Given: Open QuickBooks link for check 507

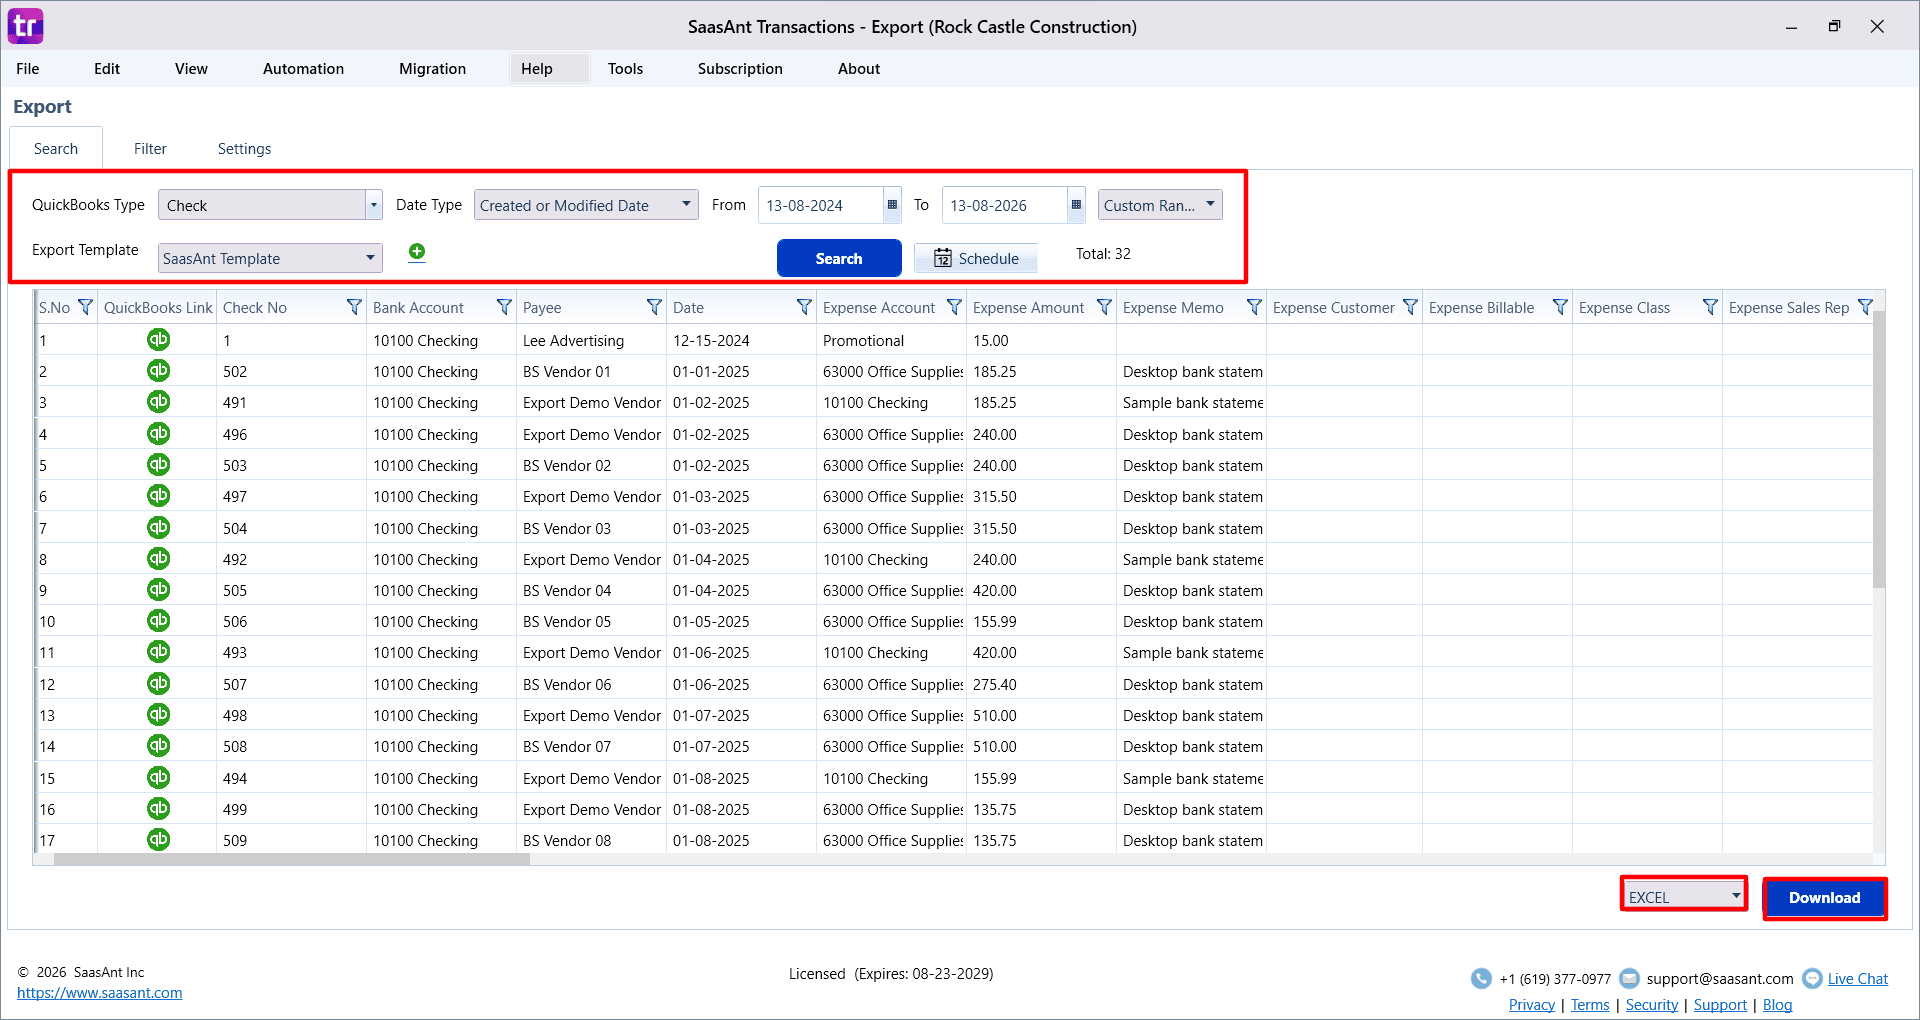Looking at the screenshot, I should coord(158,684).
